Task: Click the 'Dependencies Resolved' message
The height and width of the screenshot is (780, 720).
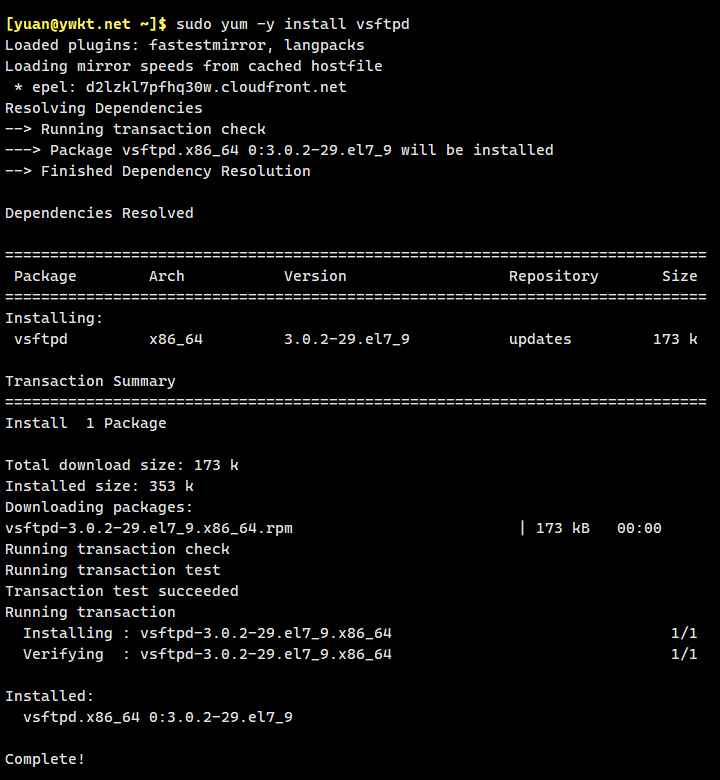Action: [99, 213]
